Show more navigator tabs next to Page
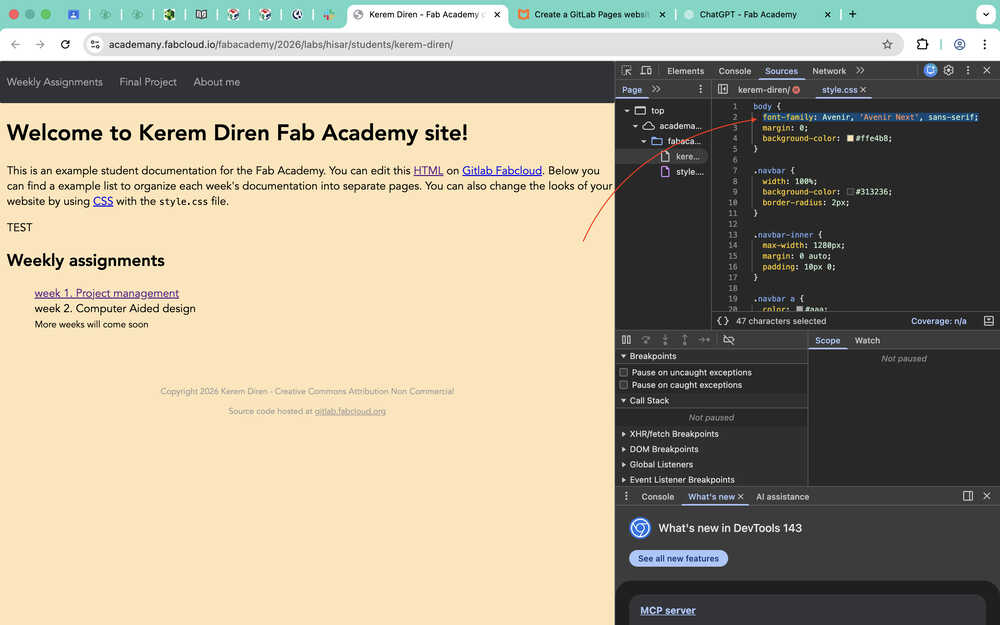The image size is (1000, 625). pyautogui.click(x=656, y=89)
